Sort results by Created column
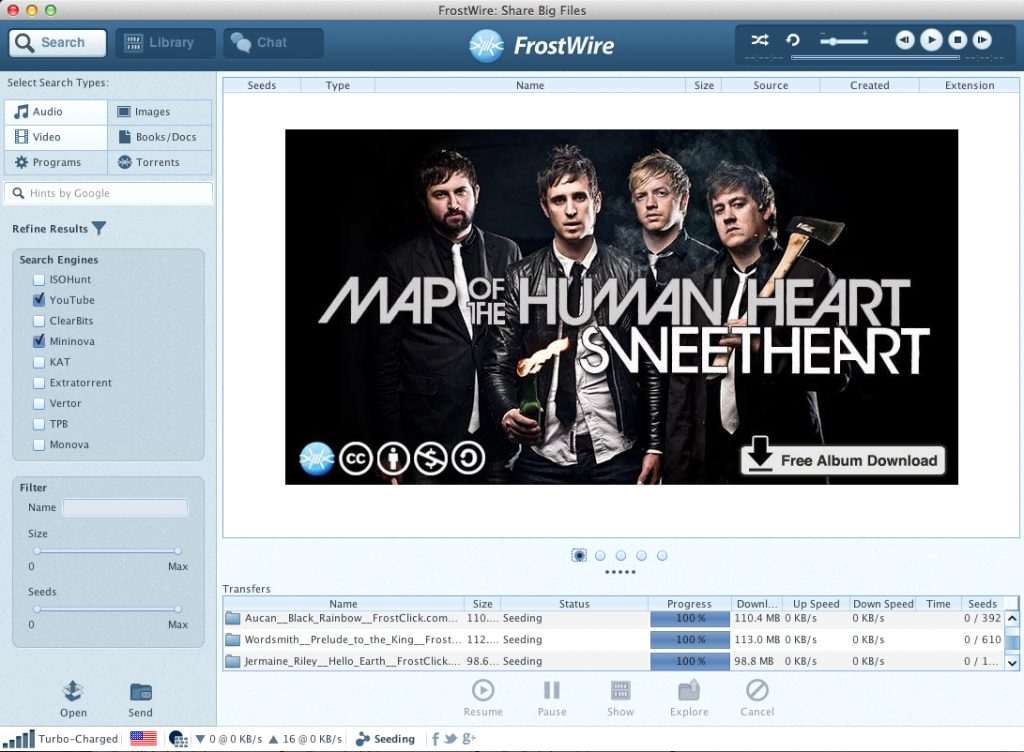1024x752 pixels. pos(870,85)
